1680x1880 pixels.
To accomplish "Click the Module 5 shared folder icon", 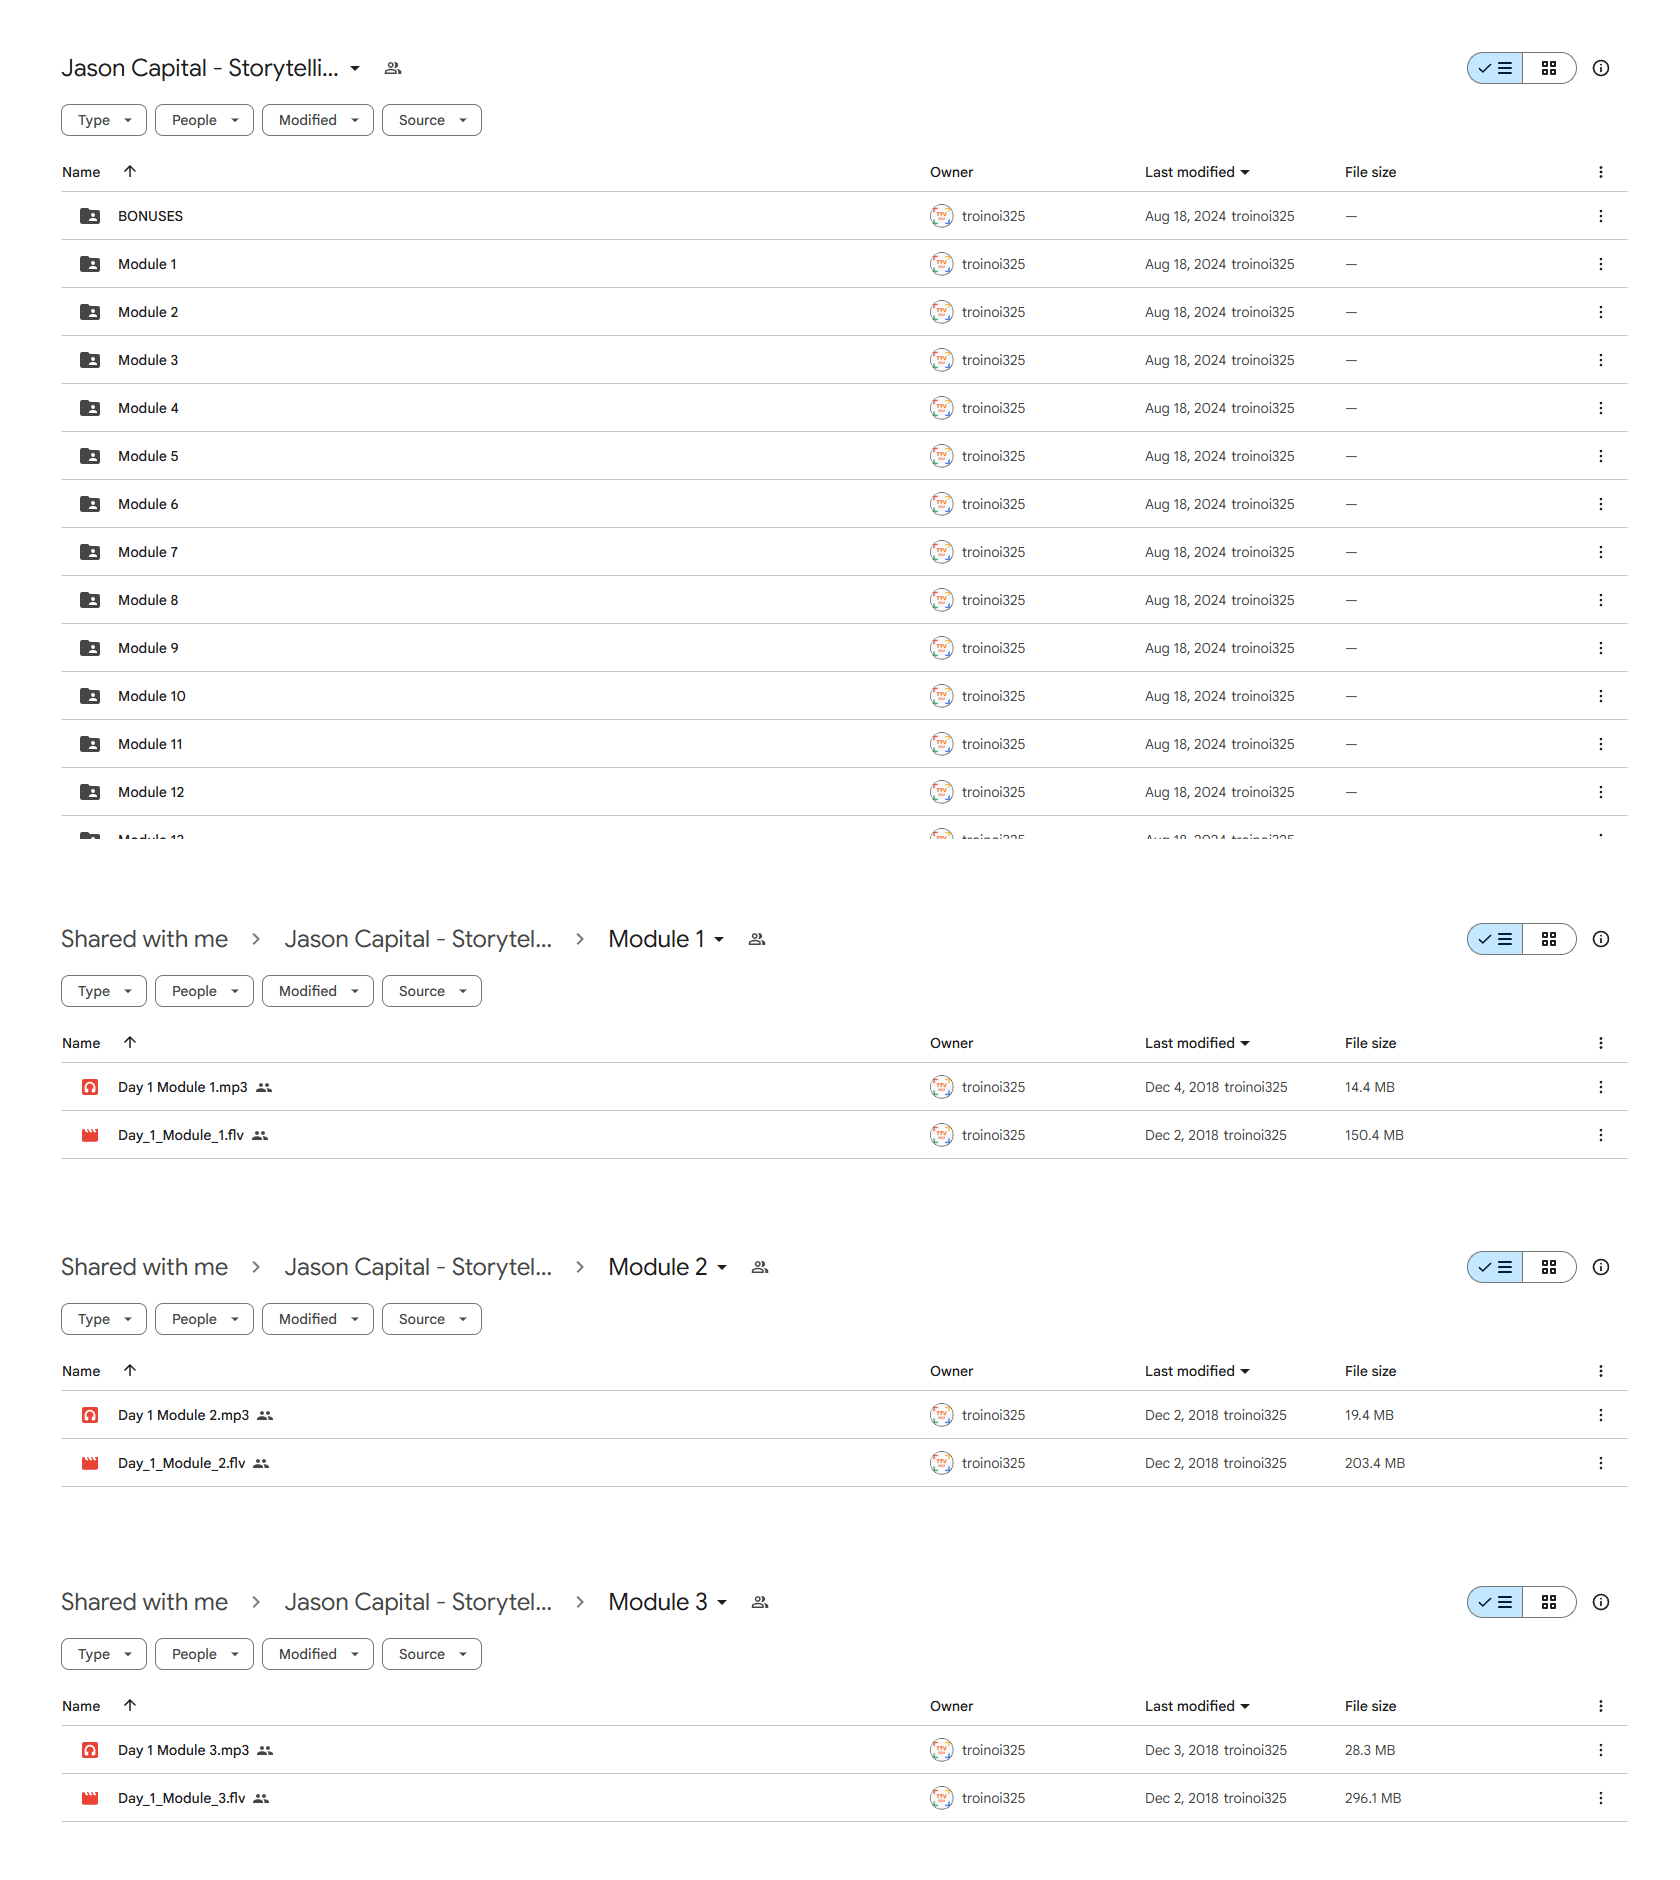I will point(90,456).
